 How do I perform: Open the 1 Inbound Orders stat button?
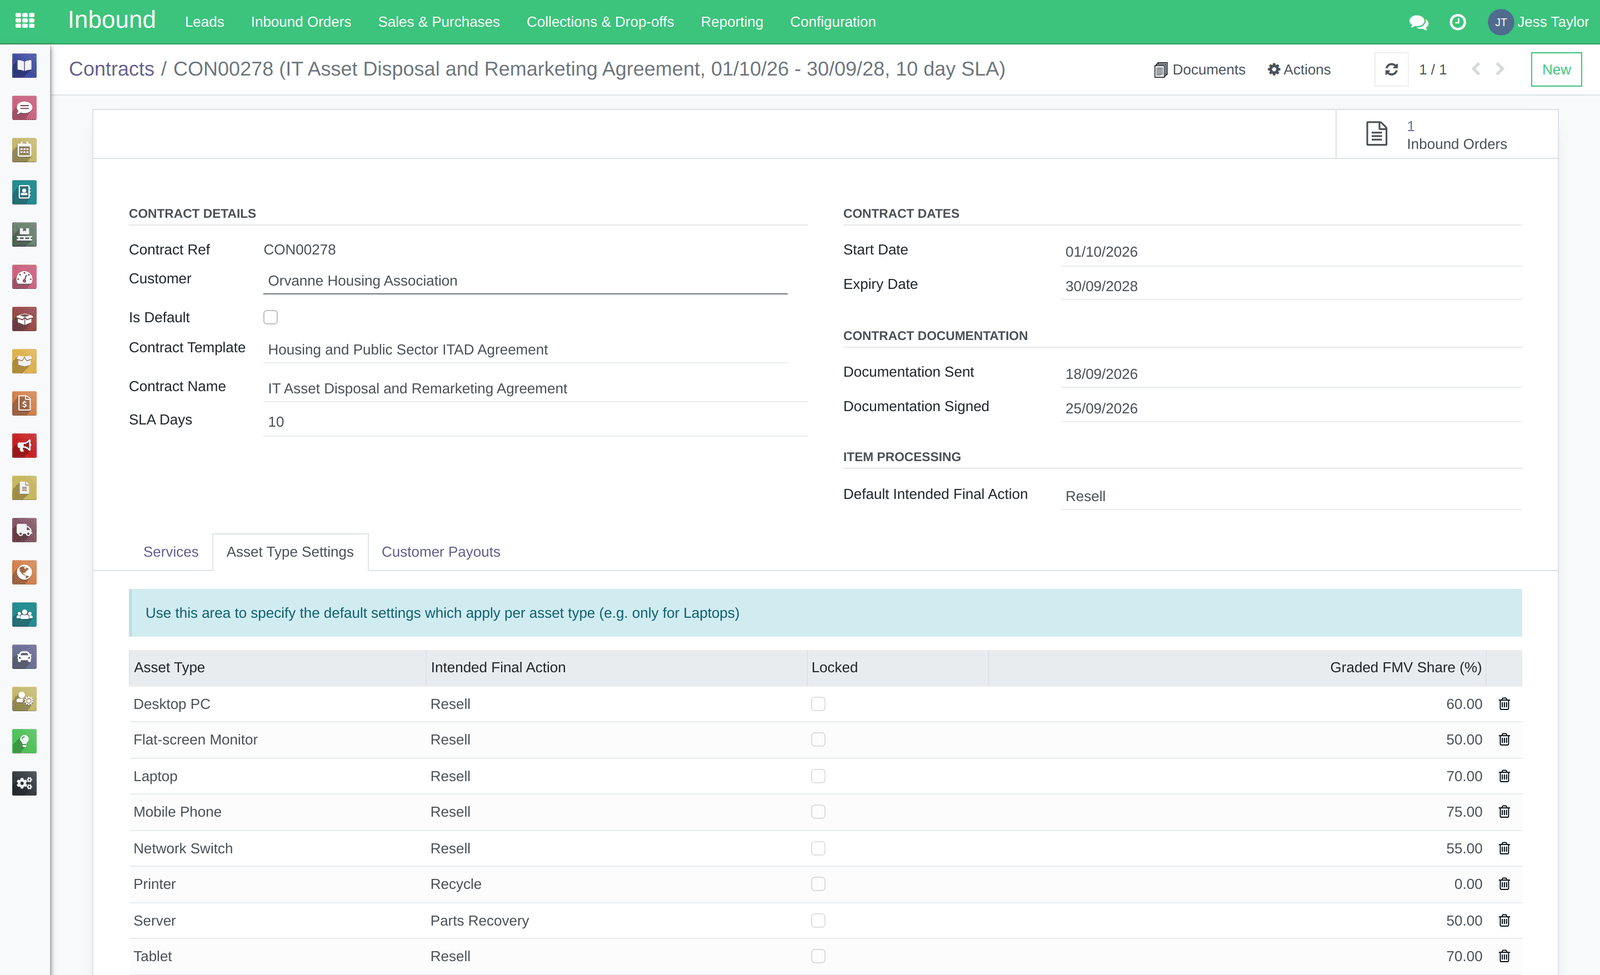click(x=1447, y=134)
